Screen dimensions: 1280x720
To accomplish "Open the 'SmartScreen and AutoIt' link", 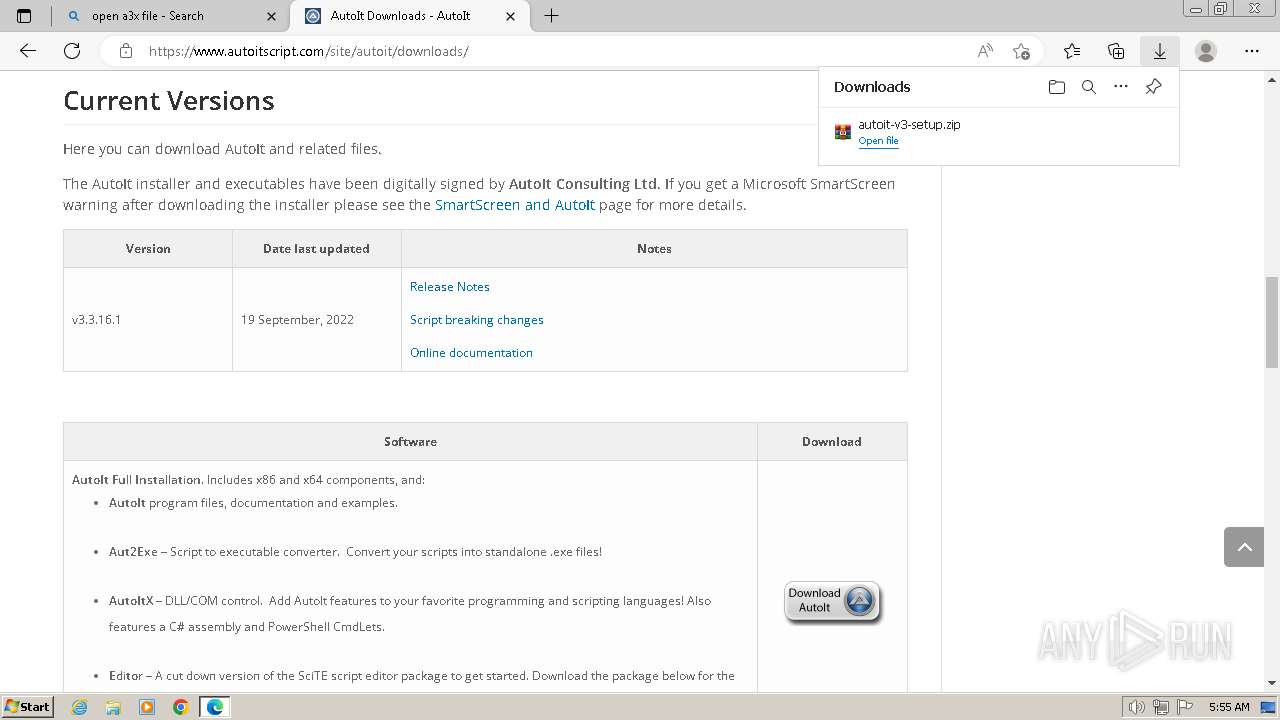I will click(515, 205).
